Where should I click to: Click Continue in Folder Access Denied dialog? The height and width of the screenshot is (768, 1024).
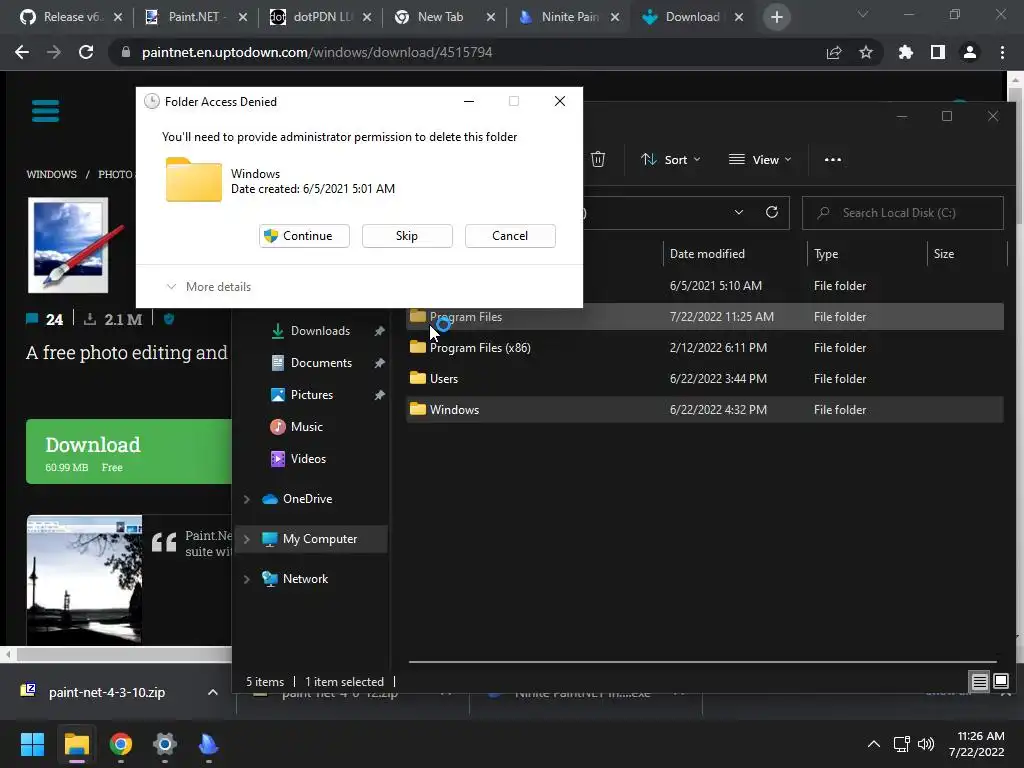[304, 236]
